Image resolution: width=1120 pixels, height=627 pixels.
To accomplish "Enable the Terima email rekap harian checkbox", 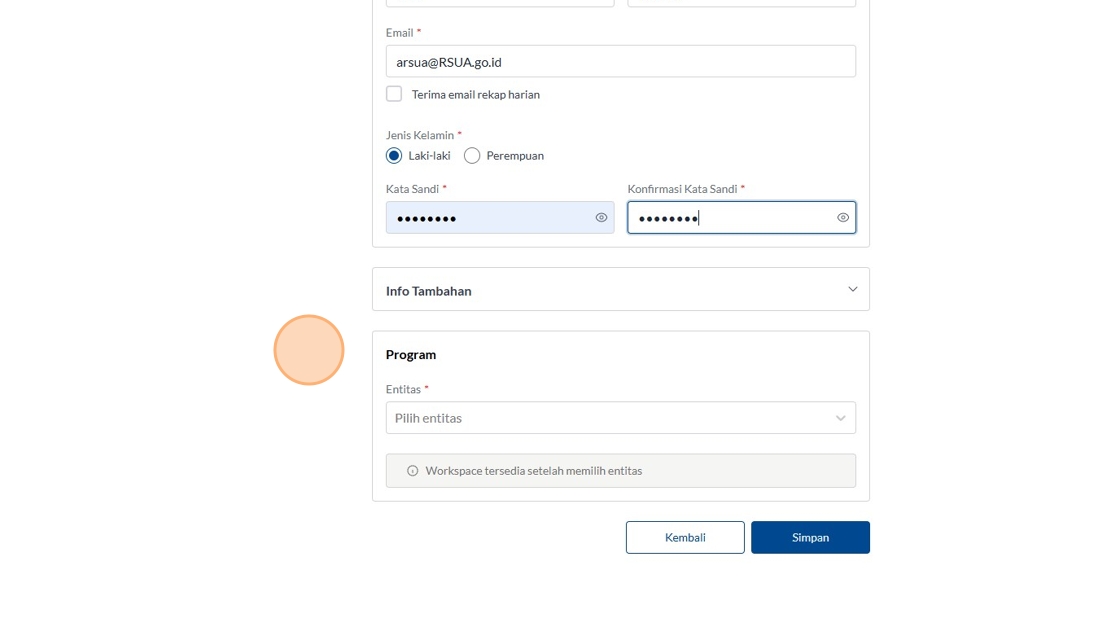I will tap(394, 94).
